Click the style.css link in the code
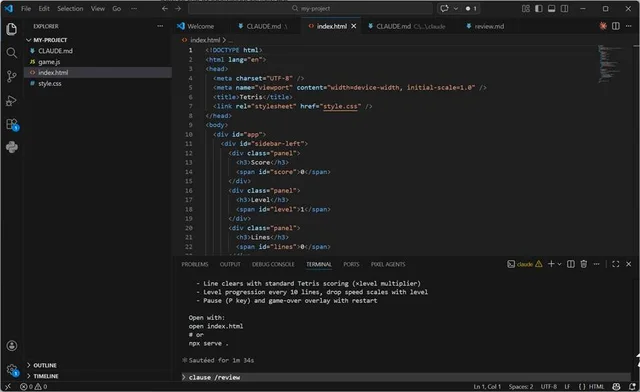Image resolution: width=640 pixels, height=392 pixels. [340, 106]
